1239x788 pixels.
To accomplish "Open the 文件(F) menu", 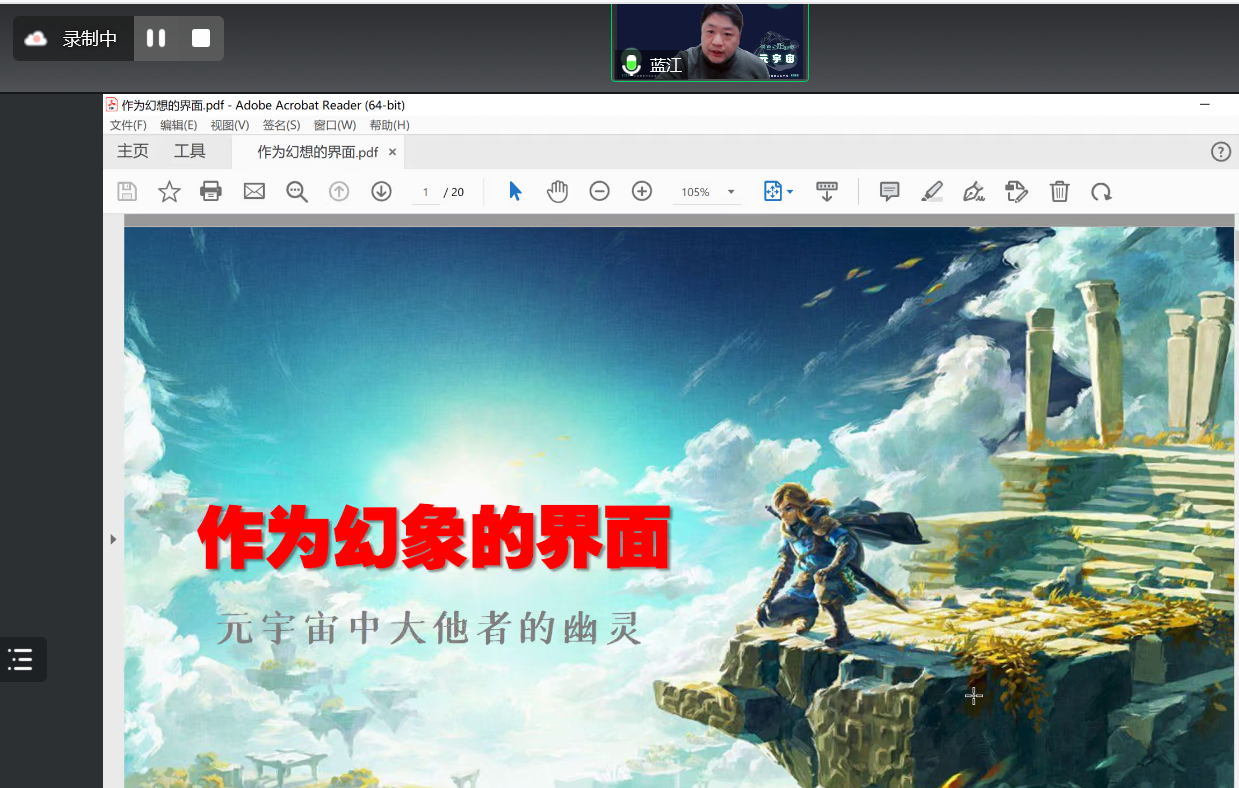I will 128,125.
